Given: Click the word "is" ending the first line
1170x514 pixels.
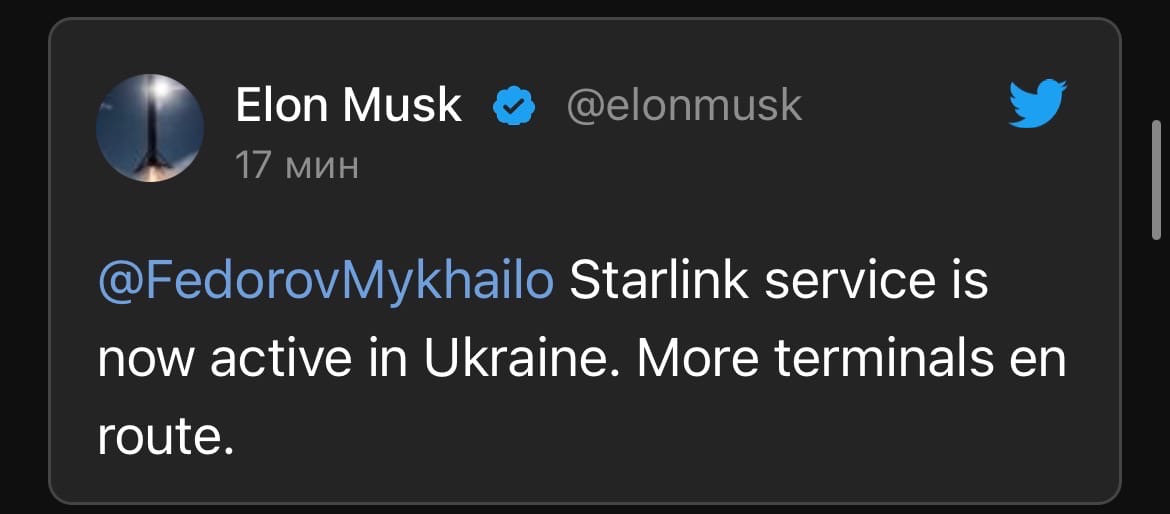Looking at the screenshot, I should [x=965, y=282].
